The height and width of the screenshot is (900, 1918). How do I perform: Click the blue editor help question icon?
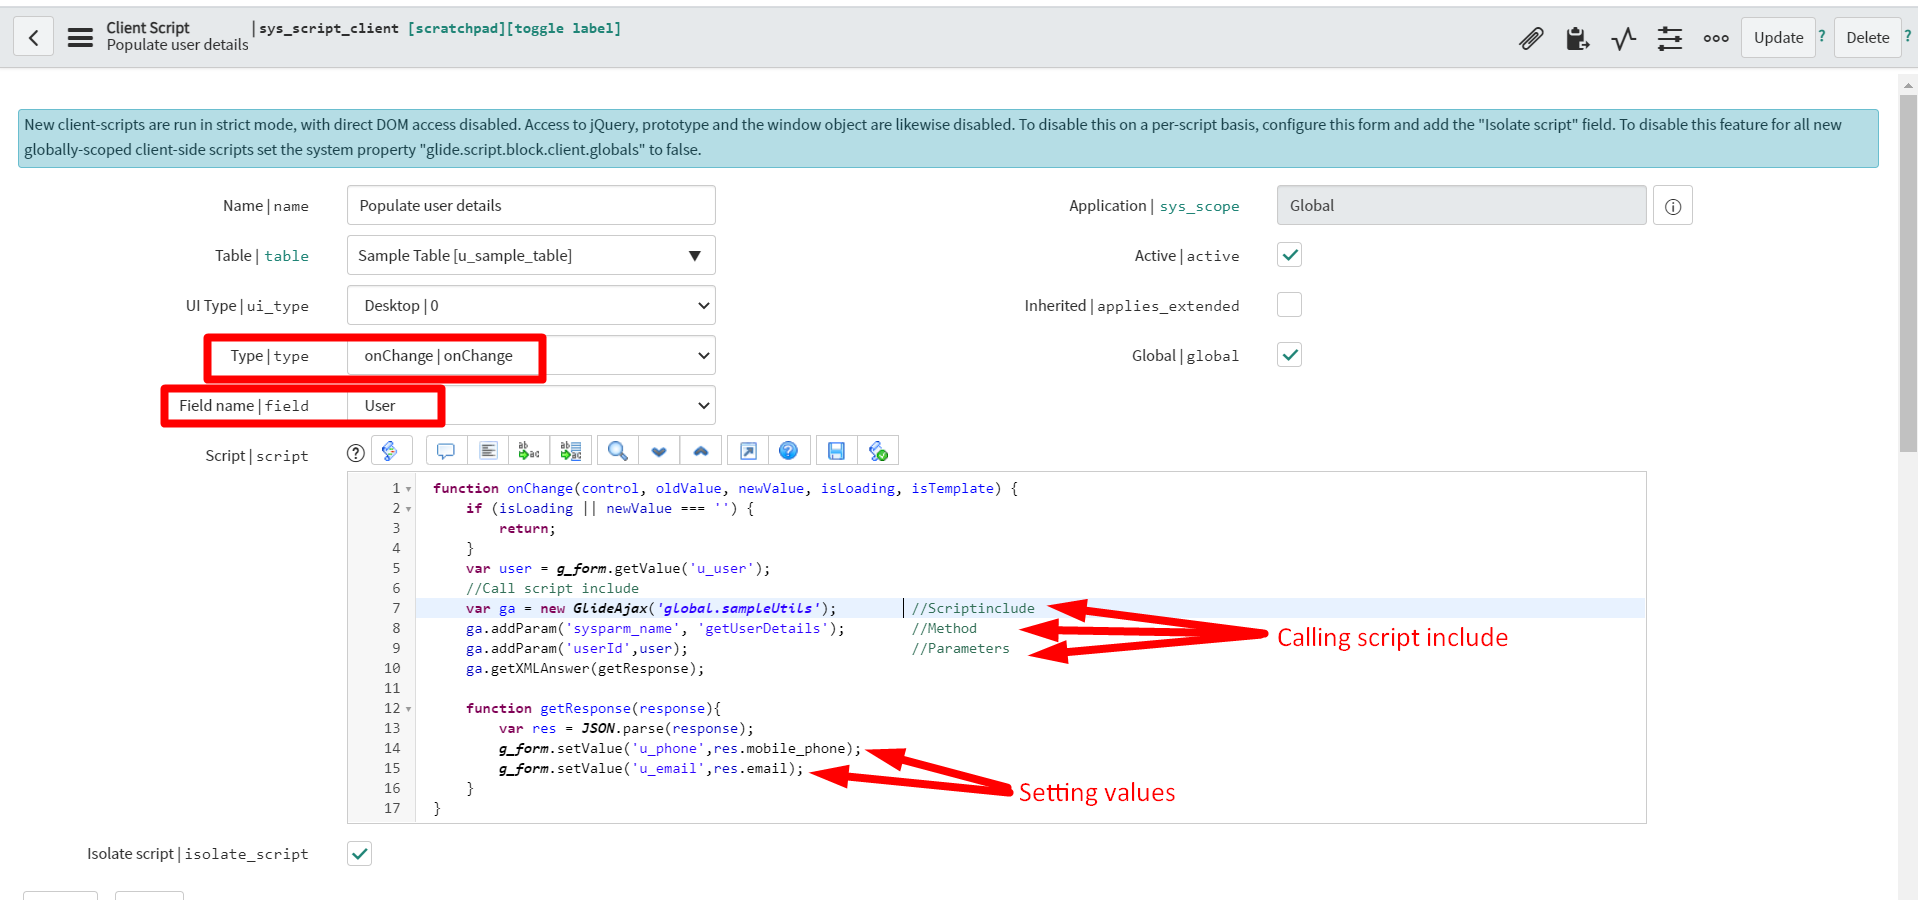coord(788,451)
